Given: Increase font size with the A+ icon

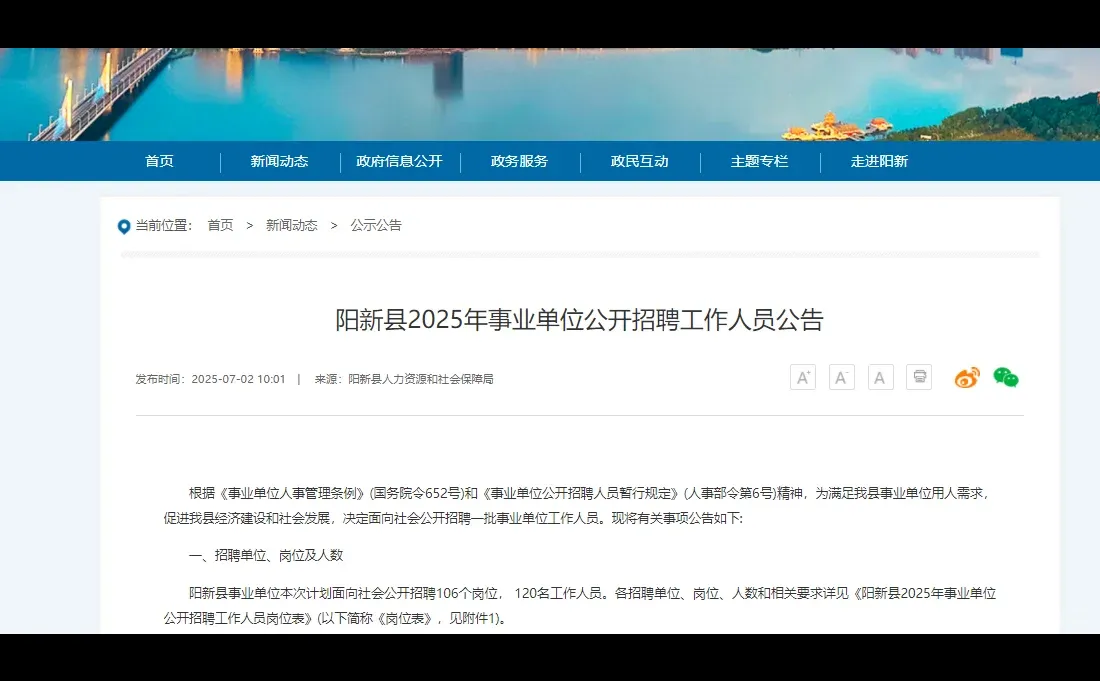Looking at the screenshot, I should point(803,377).
